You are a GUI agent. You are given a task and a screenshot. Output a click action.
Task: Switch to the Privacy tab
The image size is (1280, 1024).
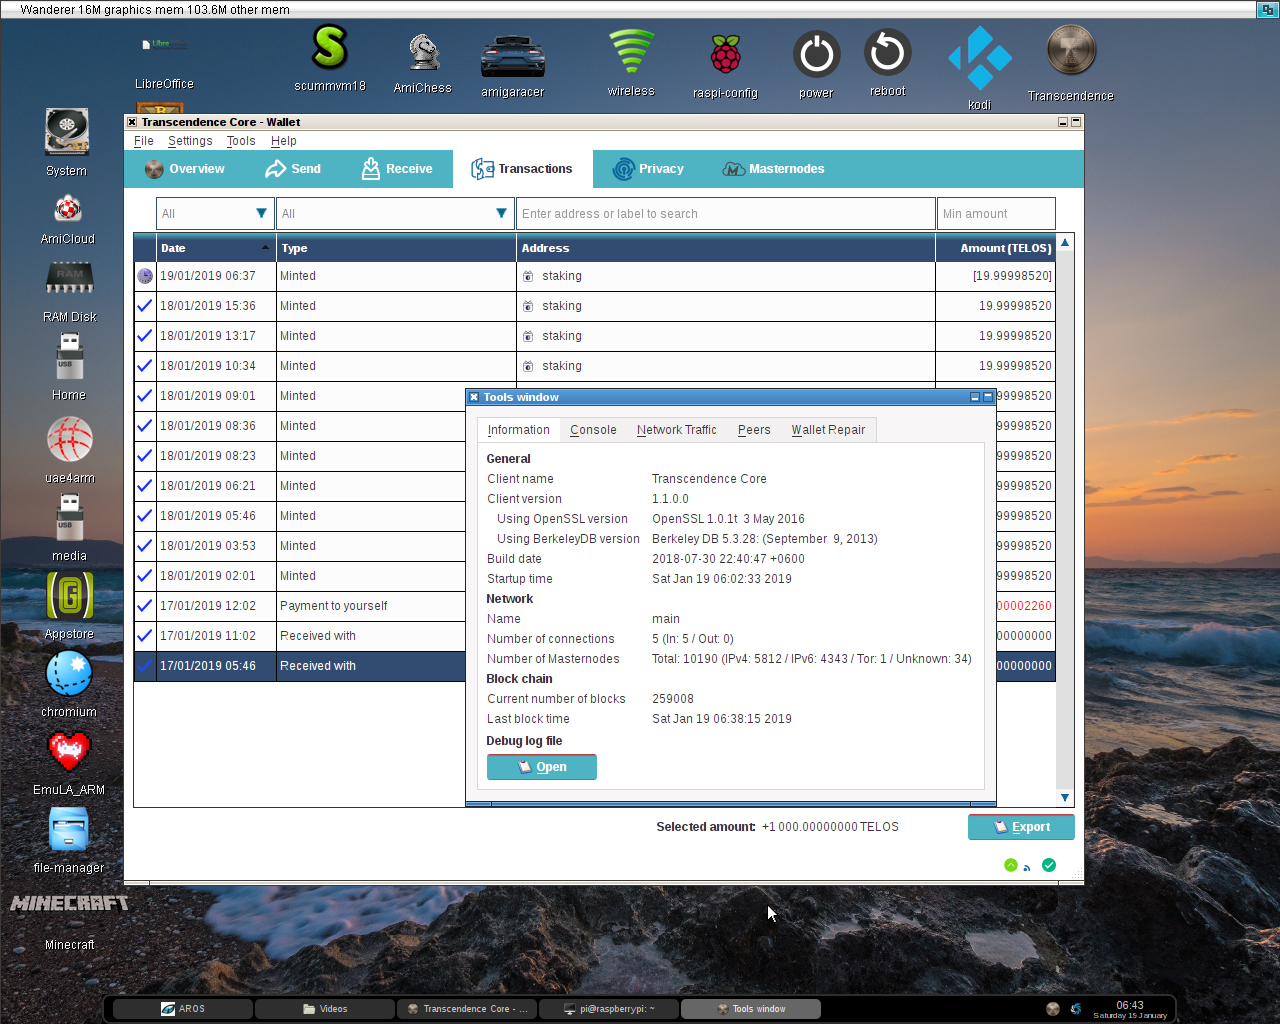pos(649,169)
